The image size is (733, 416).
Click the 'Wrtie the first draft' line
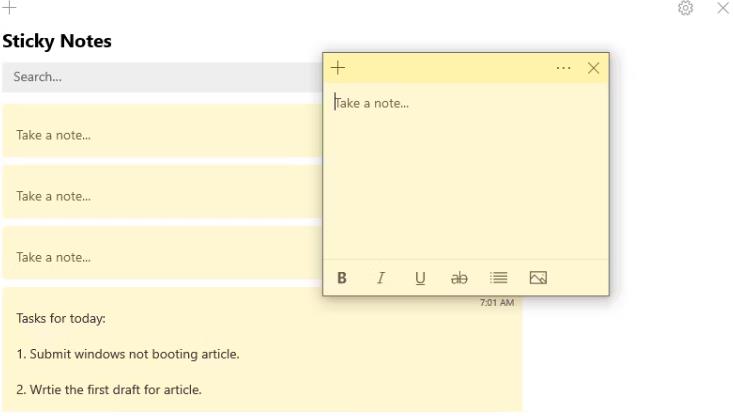109,390
